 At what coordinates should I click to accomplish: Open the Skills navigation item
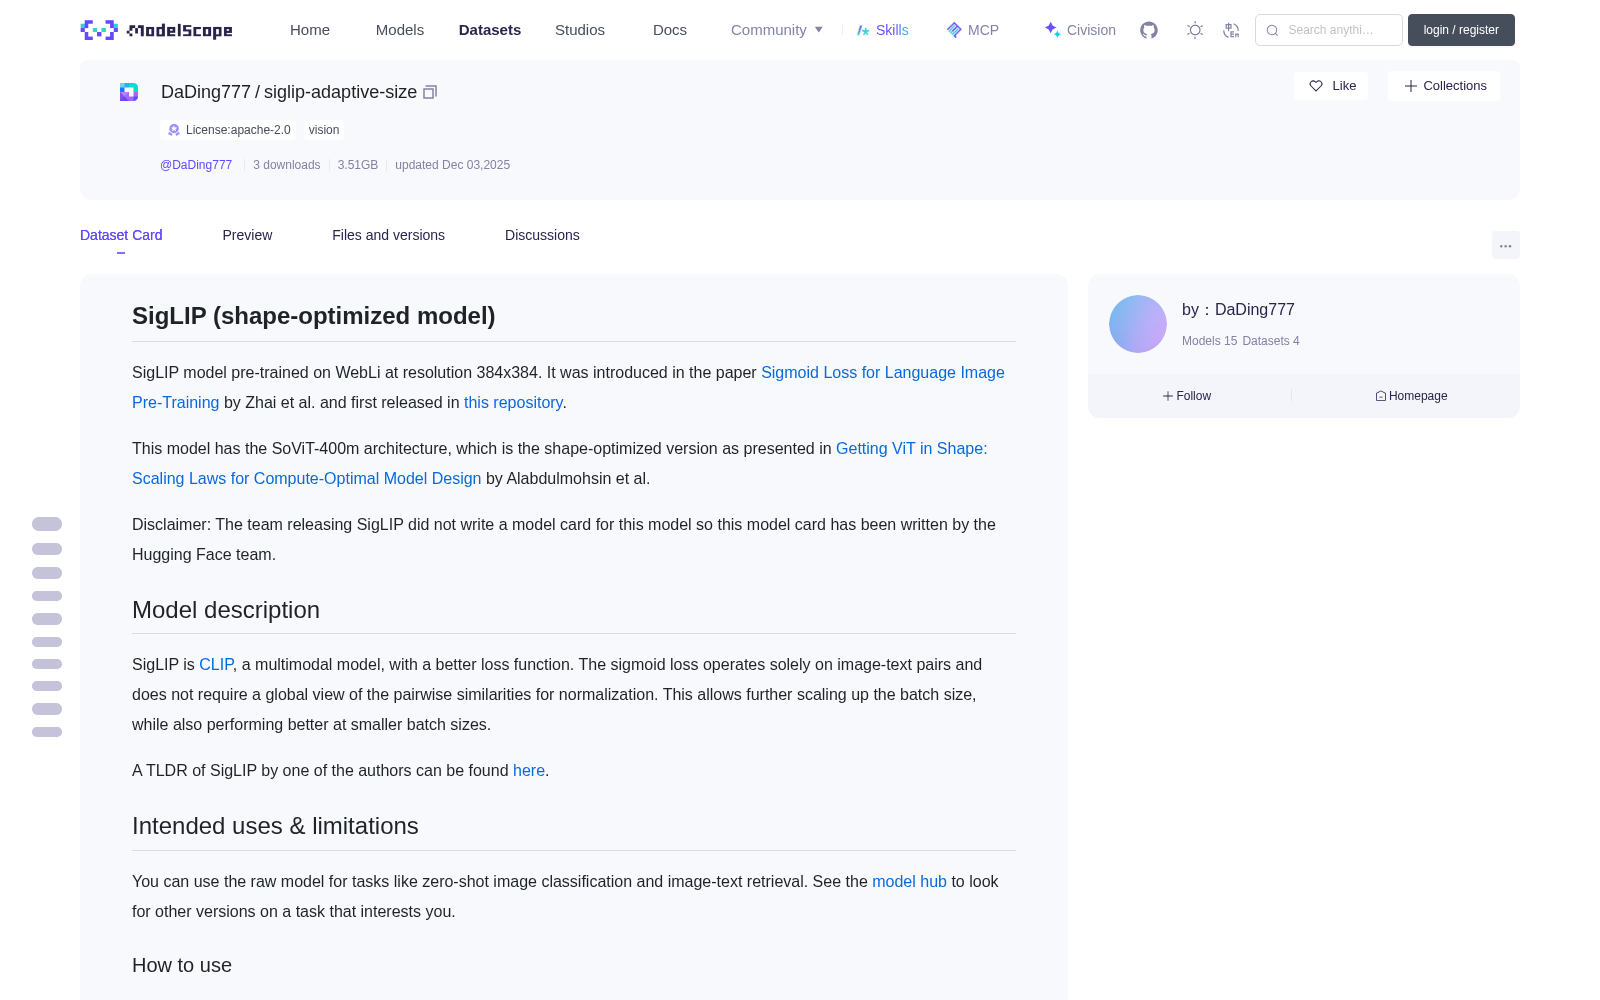tap(882, 30)
